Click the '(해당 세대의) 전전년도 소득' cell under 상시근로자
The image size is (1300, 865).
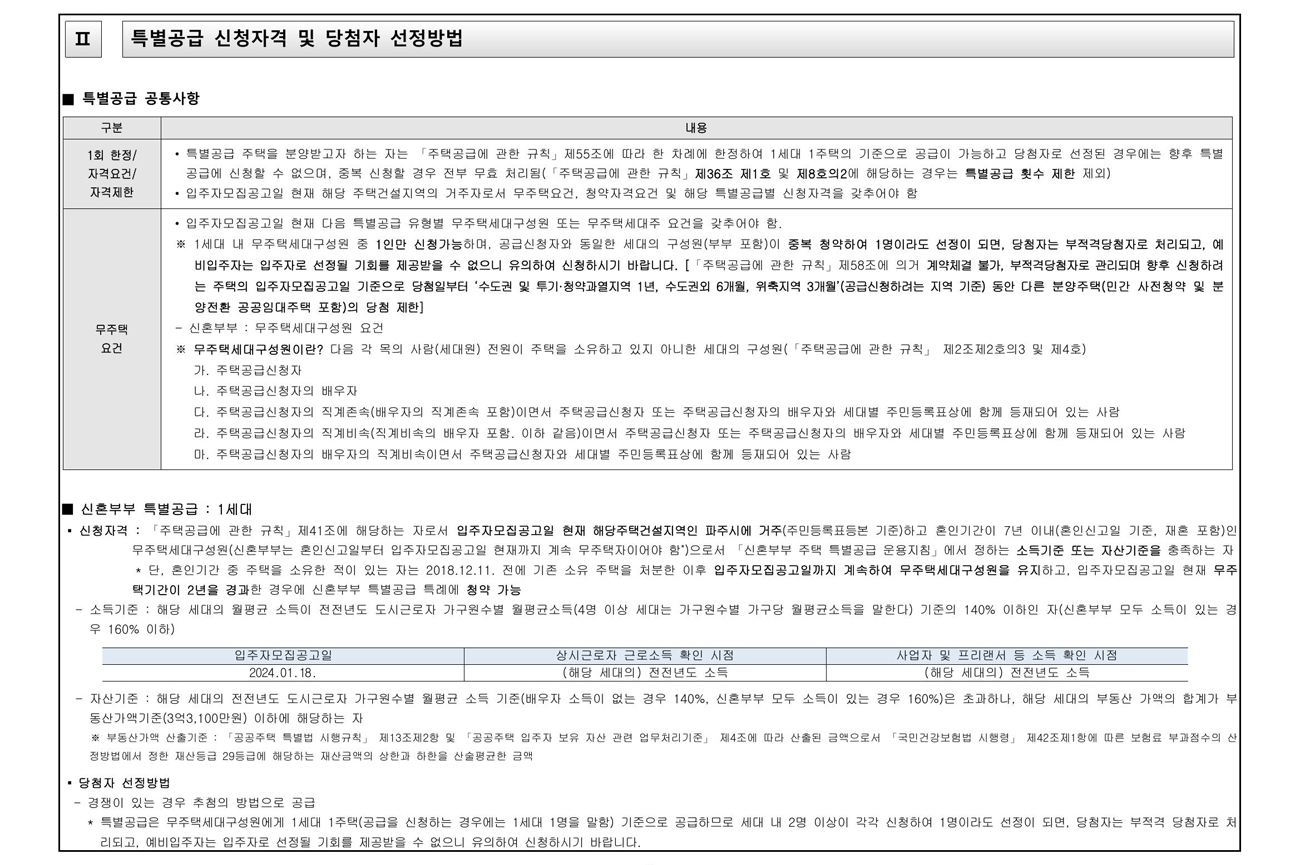pyautogui.click(x=645, y=673)
